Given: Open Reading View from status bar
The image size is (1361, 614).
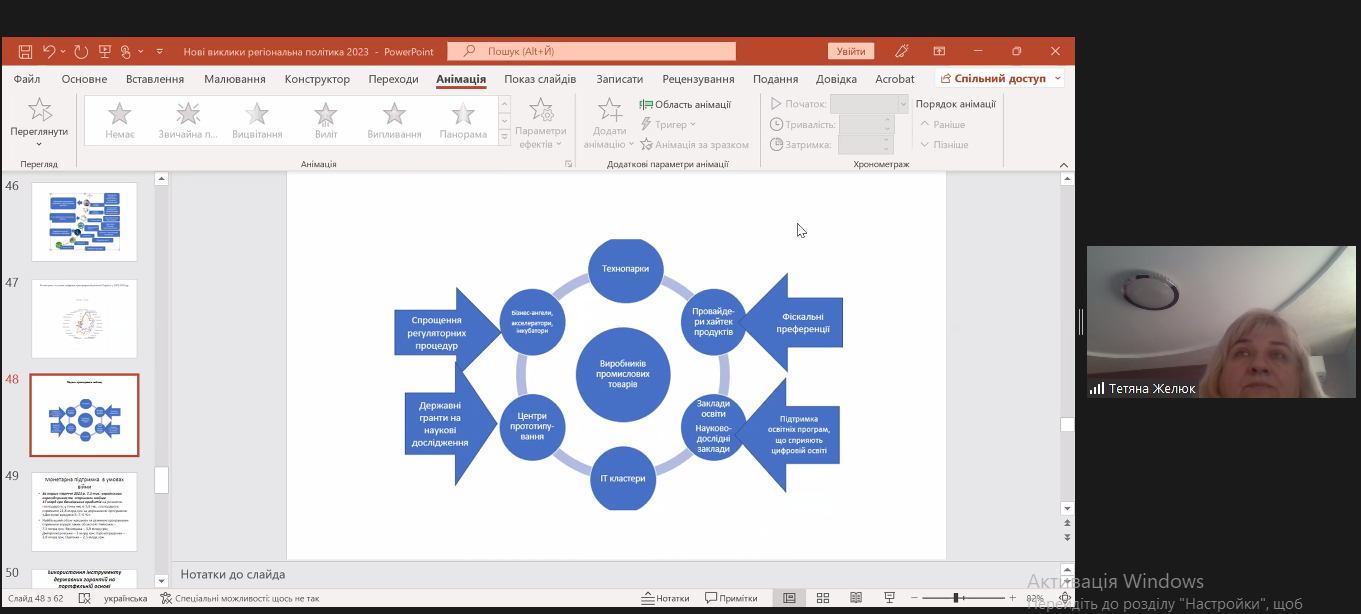Looking at the screenshot, I should tap(856, 598).
